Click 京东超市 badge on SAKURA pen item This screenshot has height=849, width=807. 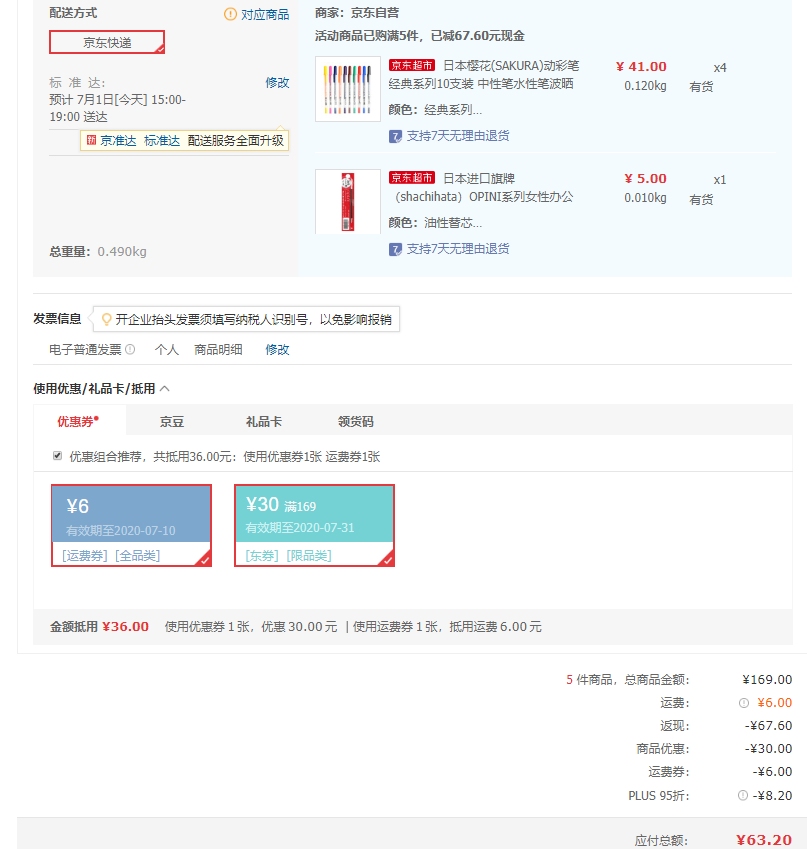click(412, 66)
